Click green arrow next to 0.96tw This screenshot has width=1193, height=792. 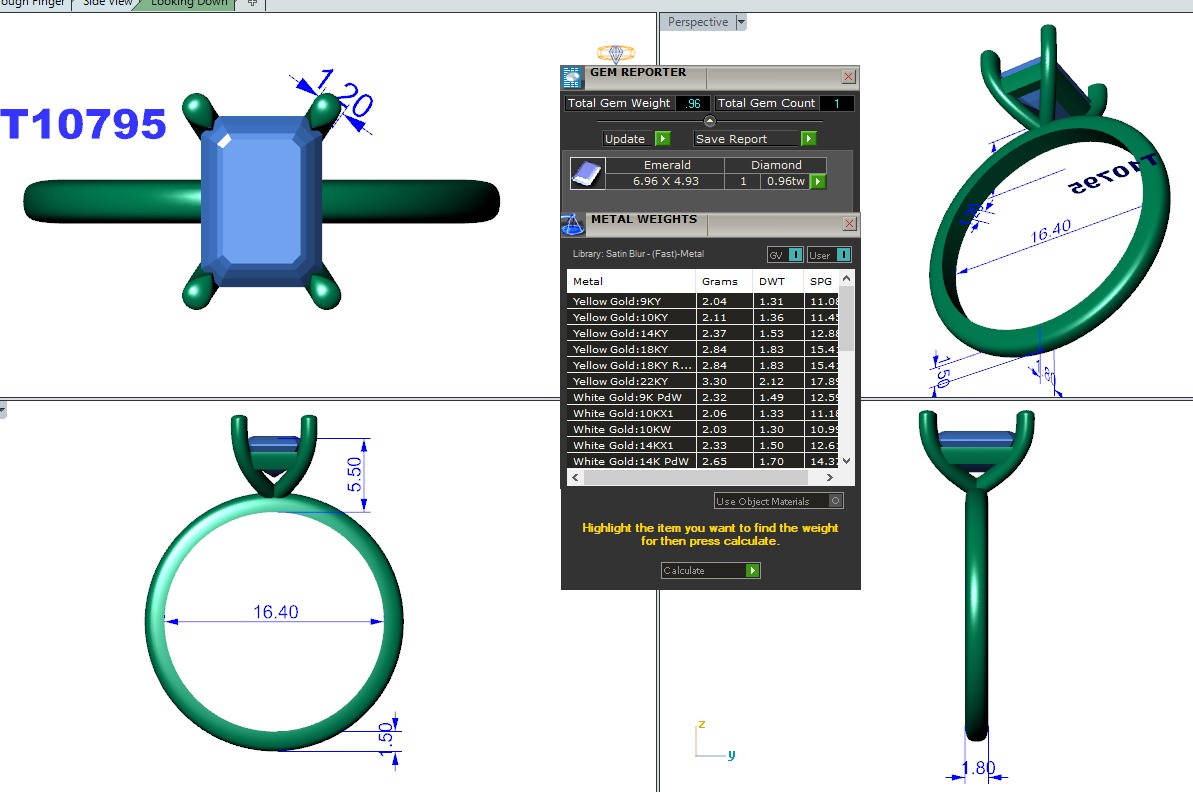click(818, 181)
